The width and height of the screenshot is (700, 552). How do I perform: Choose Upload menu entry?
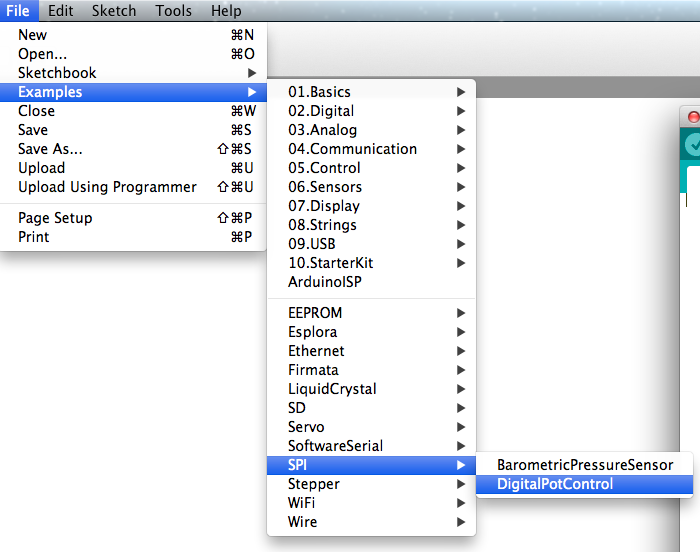(x=133, y=168)
